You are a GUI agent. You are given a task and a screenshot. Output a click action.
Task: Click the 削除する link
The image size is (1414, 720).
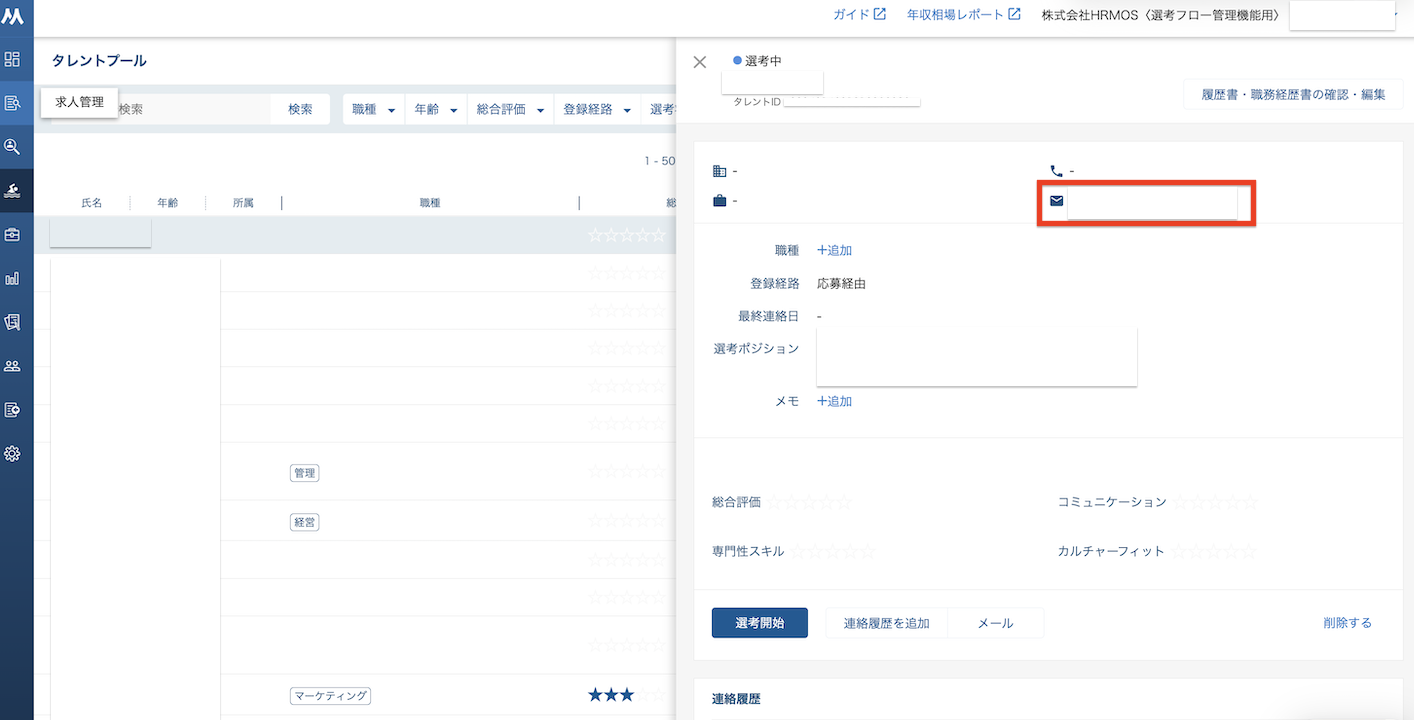click(x=1347, y=623)
